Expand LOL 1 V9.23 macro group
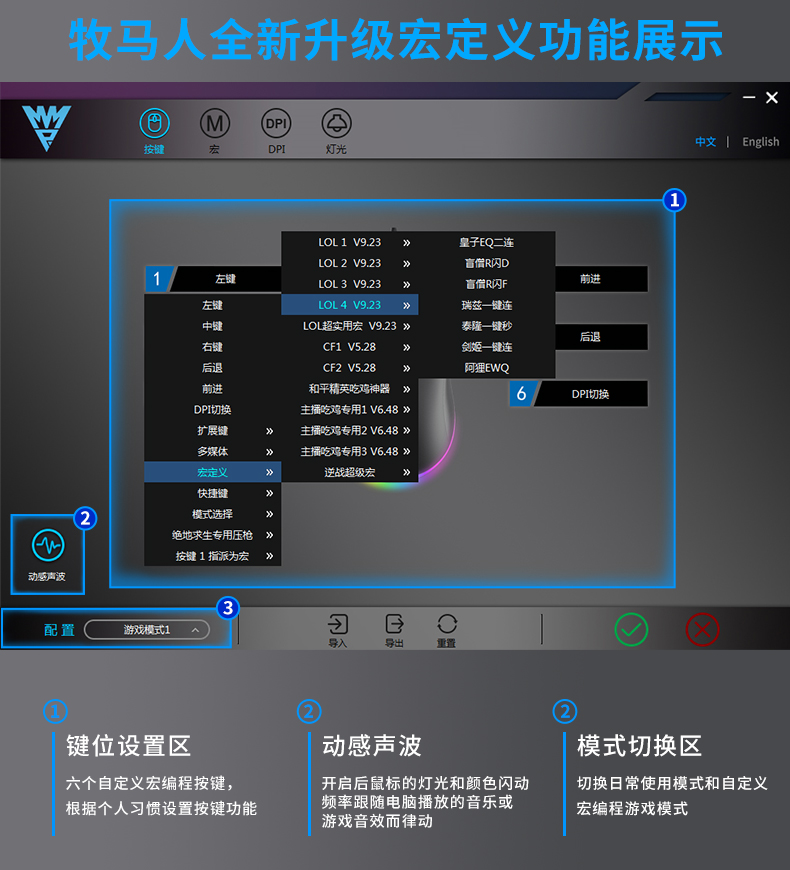This screenshot has height=870, width=790. tap(350, 242)
